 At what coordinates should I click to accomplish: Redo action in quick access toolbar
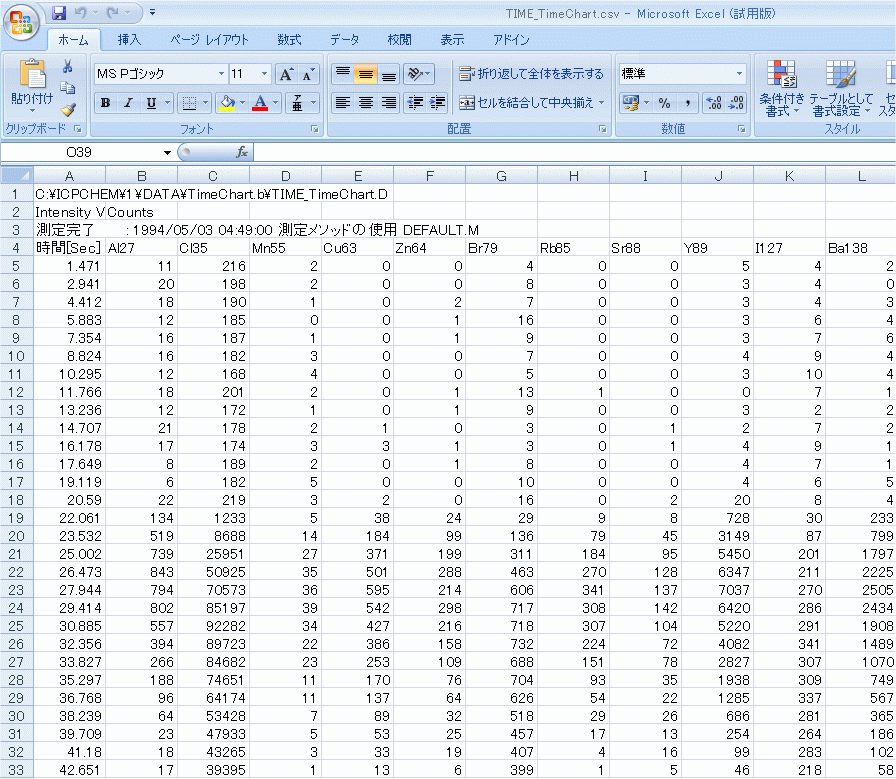[113, 13]
